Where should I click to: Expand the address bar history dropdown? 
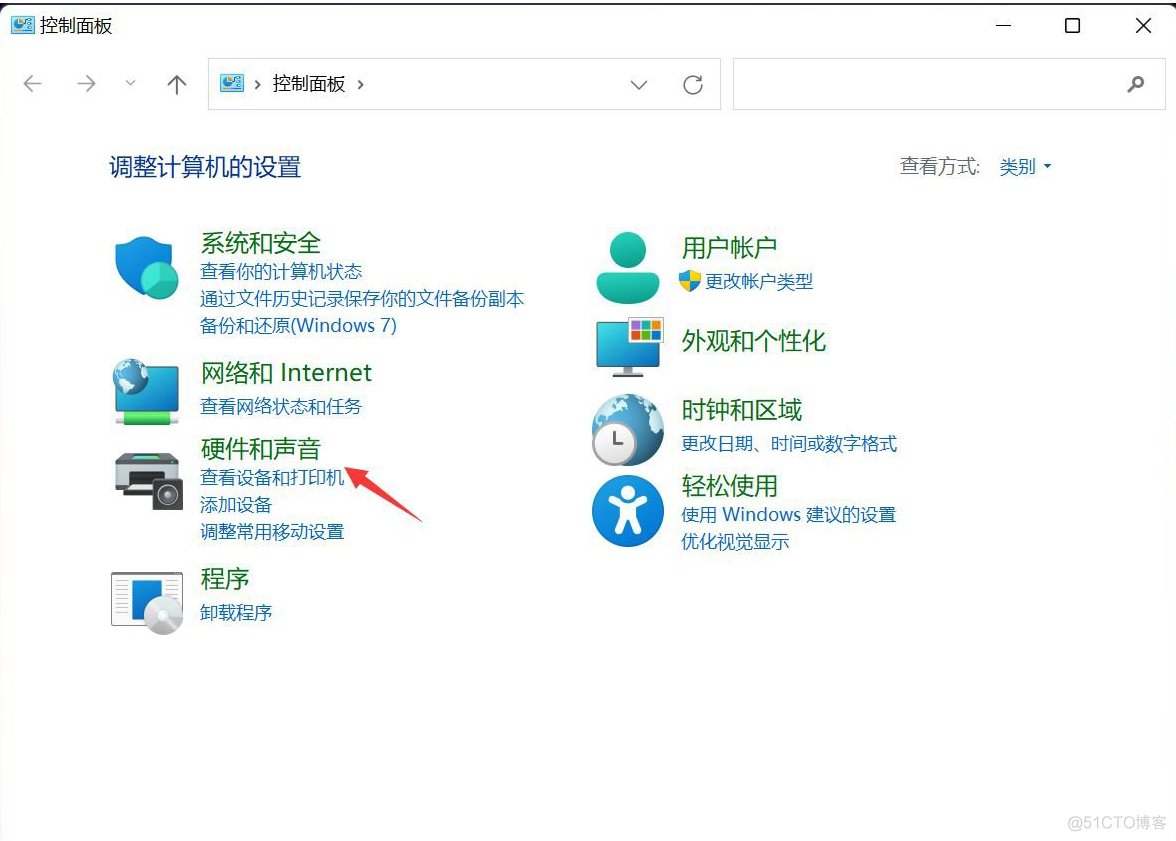click(639, 85)
